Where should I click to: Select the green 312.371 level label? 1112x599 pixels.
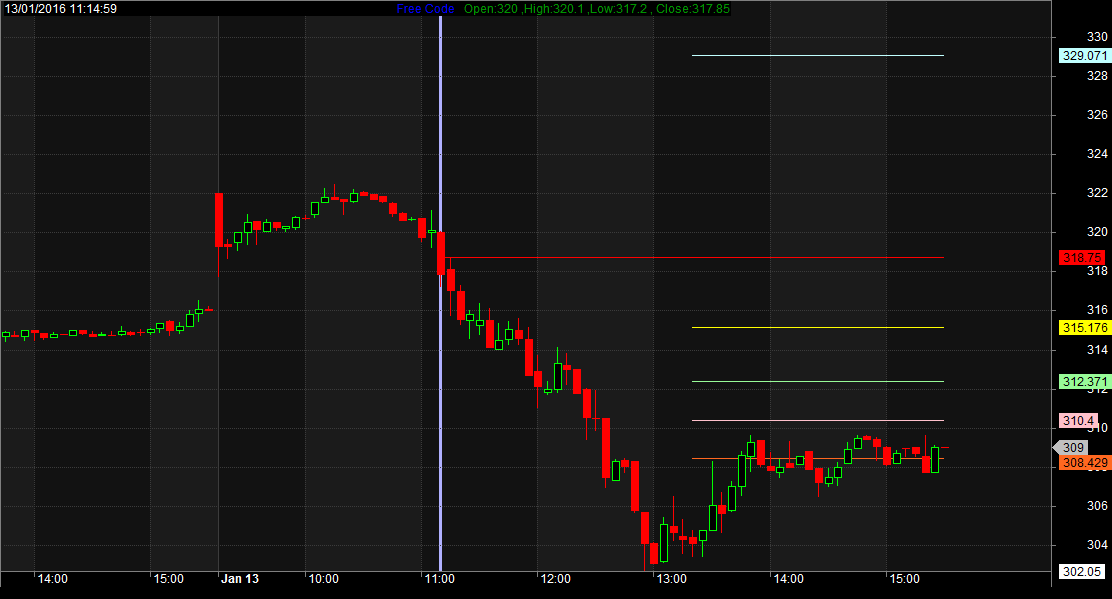pyautogui.click(x=1084, y=381)
